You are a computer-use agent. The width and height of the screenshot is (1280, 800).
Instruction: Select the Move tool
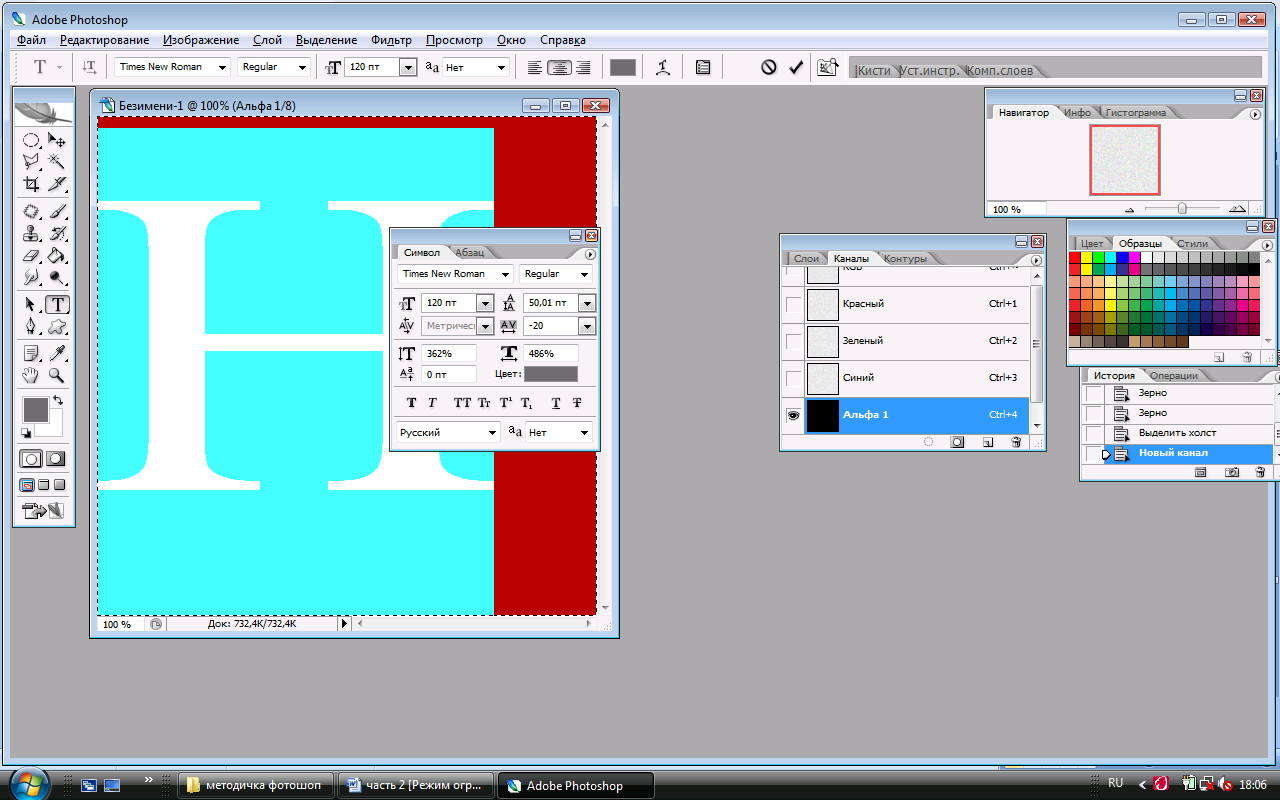click(x=57, y=141)
